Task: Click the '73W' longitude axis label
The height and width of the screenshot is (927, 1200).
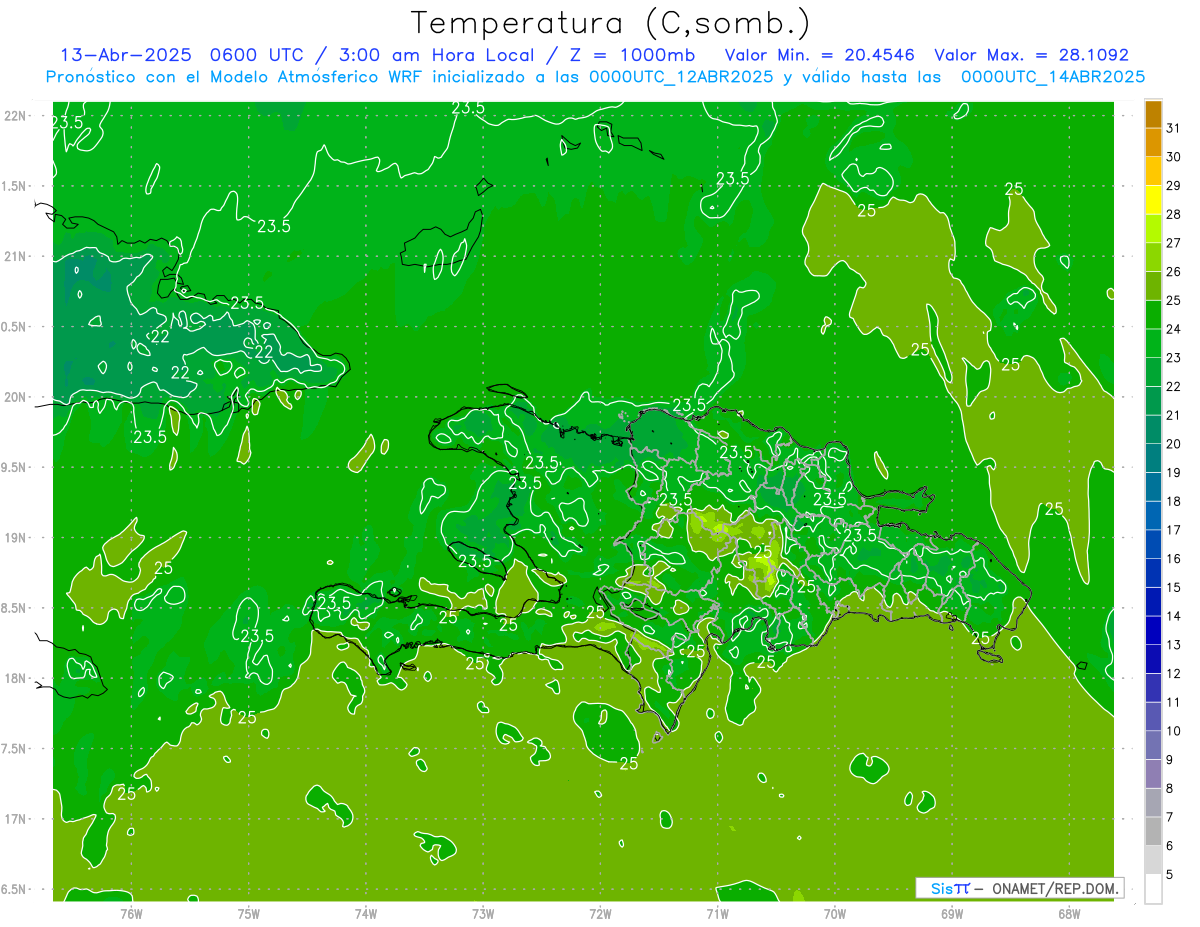Action: point(483,913)
